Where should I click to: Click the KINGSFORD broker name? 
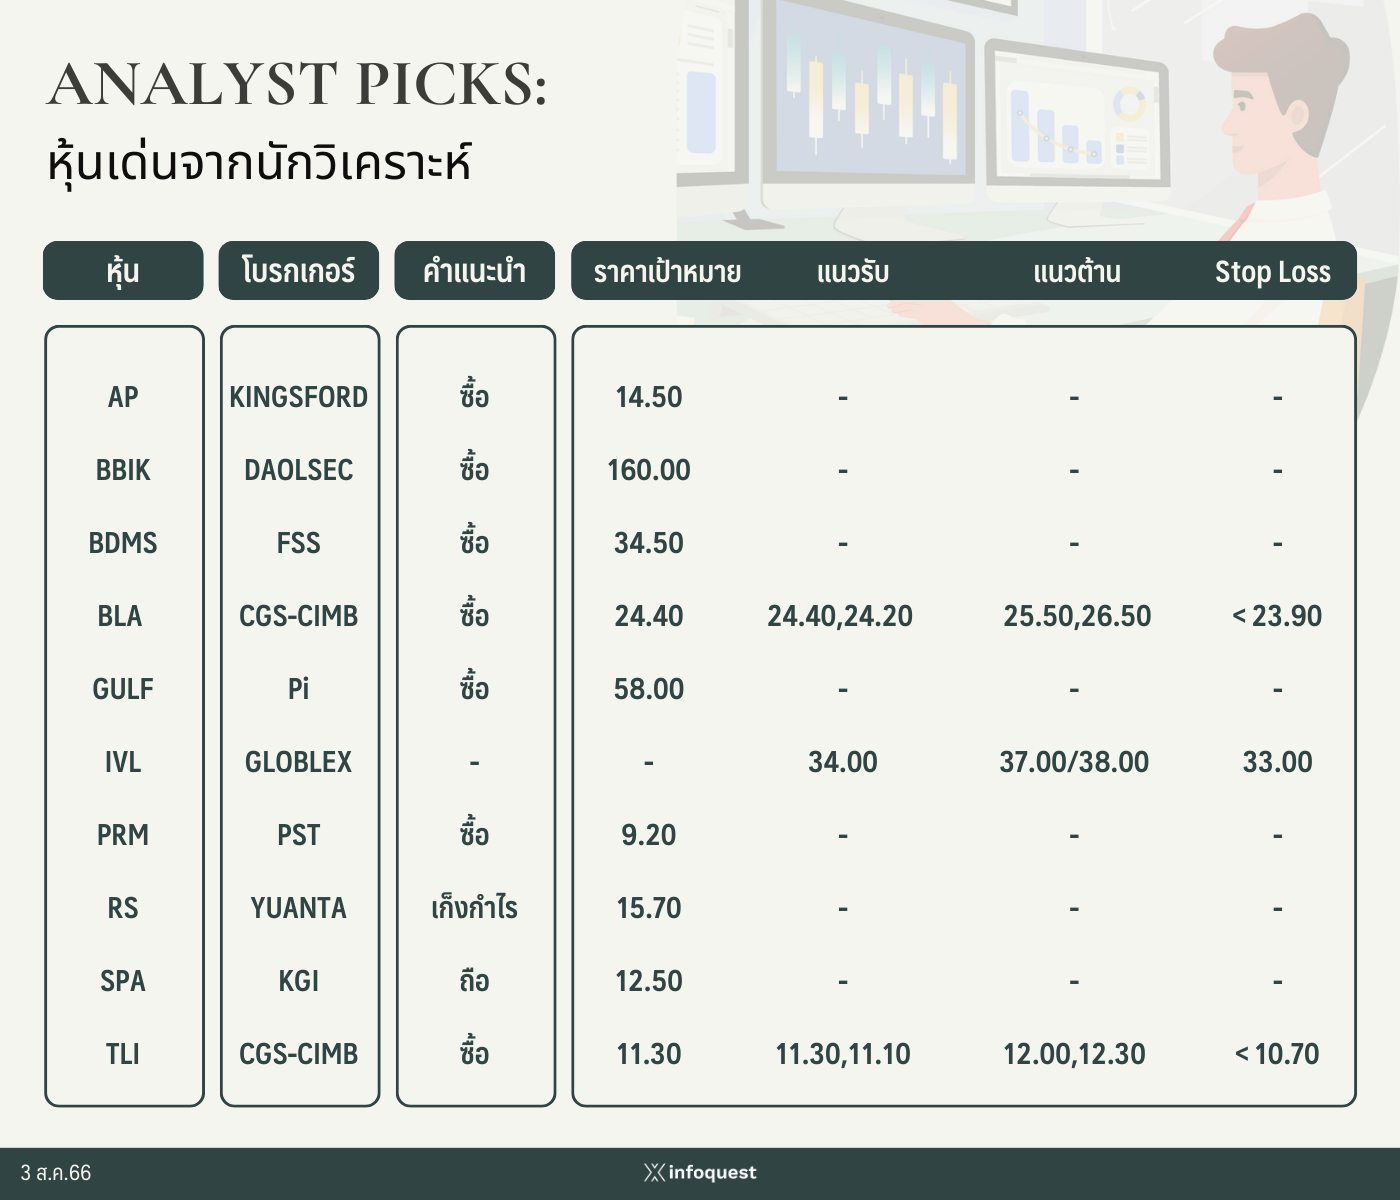[x=299, y=397]
